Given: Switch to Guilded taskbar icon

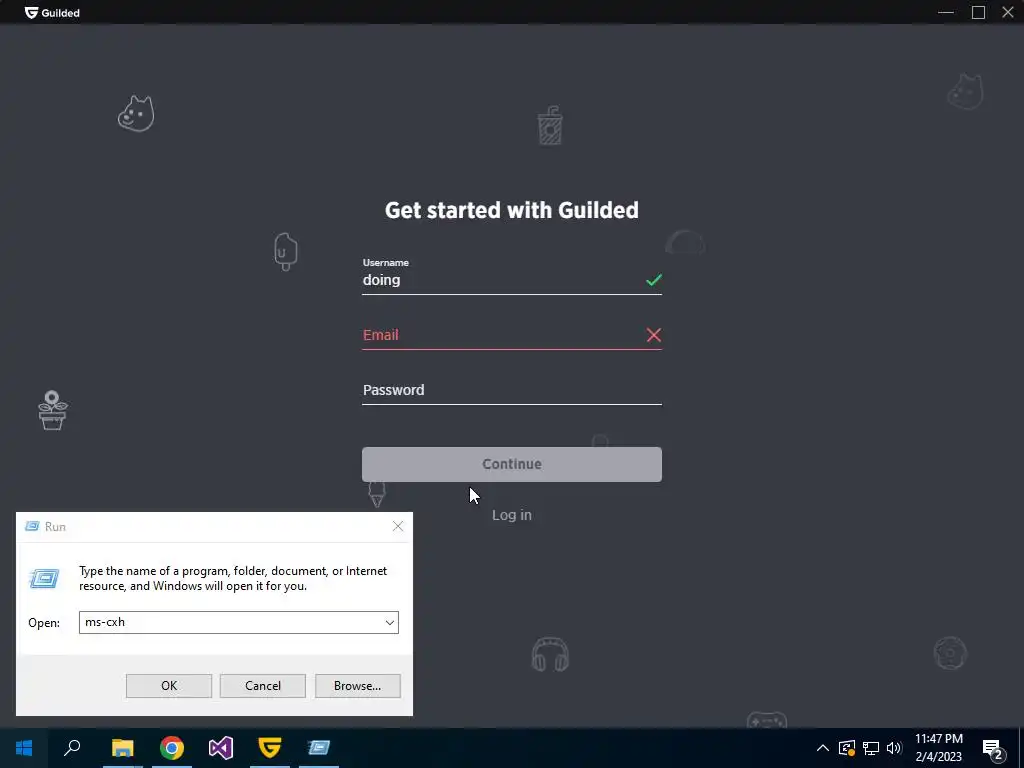Looking at the screenshot, I should pyautogui.click(x=270, y=748).
